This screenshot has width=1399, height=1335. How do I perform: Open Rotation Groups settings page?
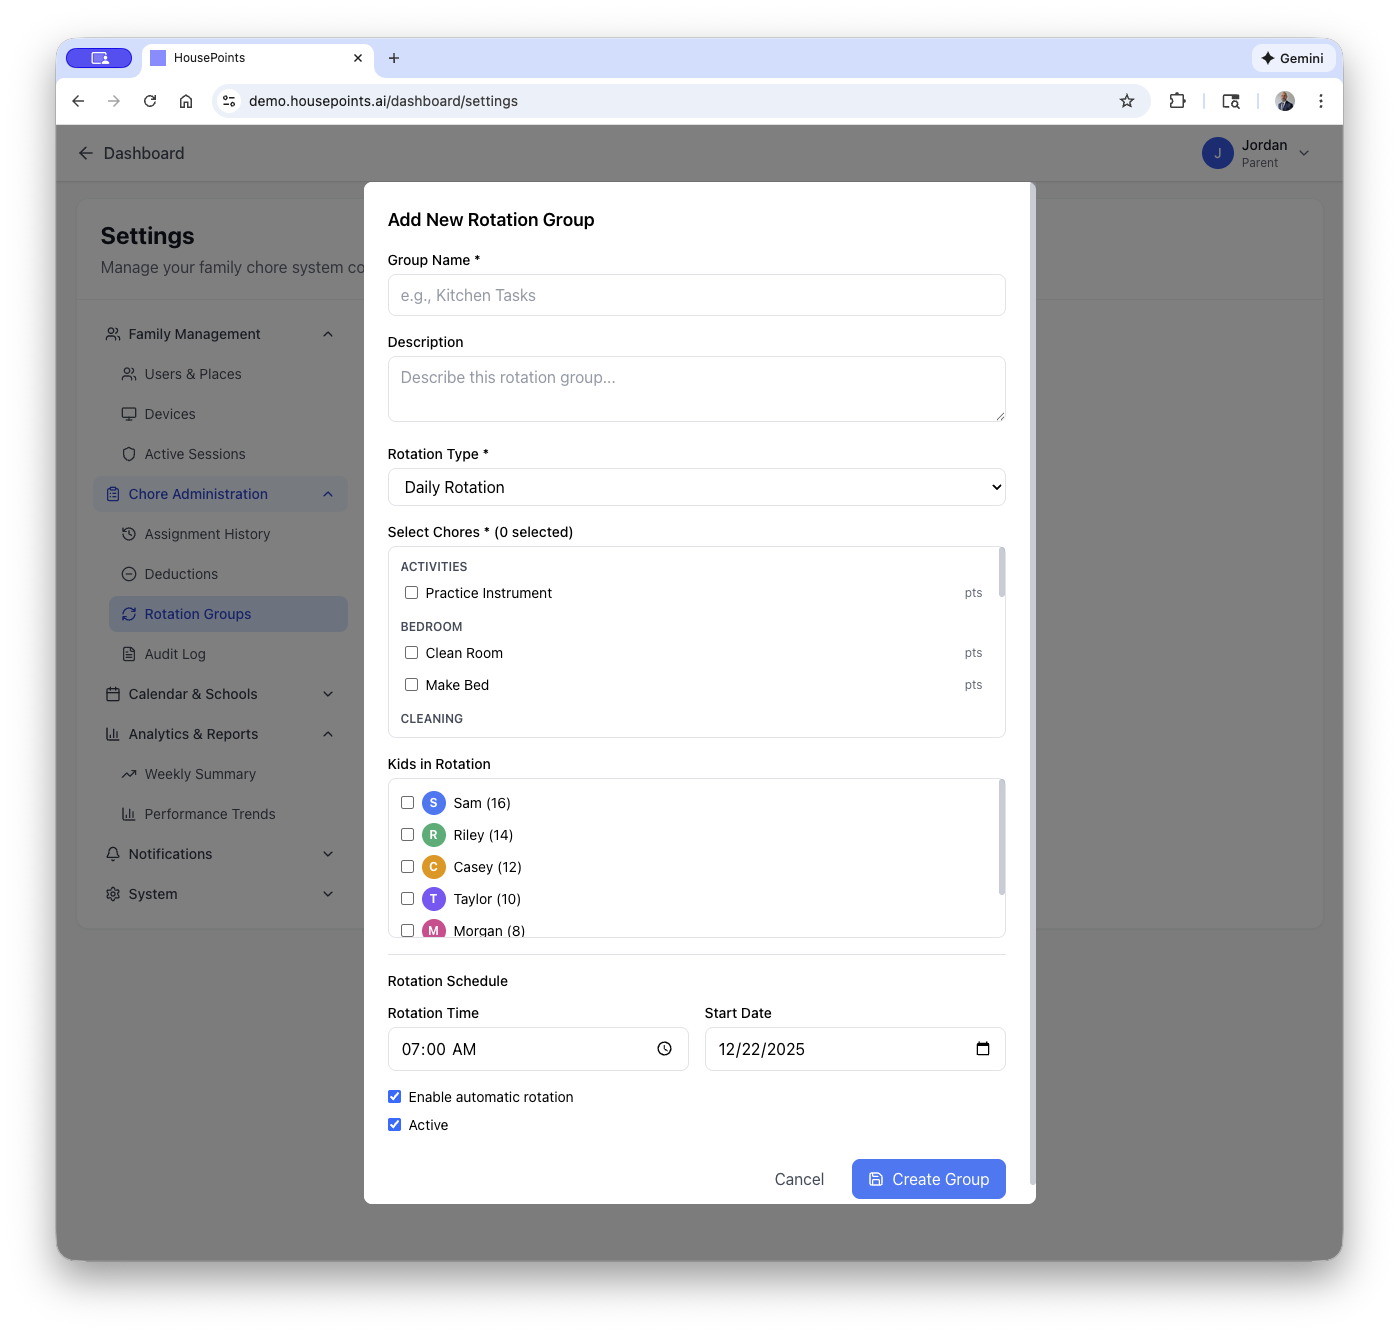pos(228,614)
